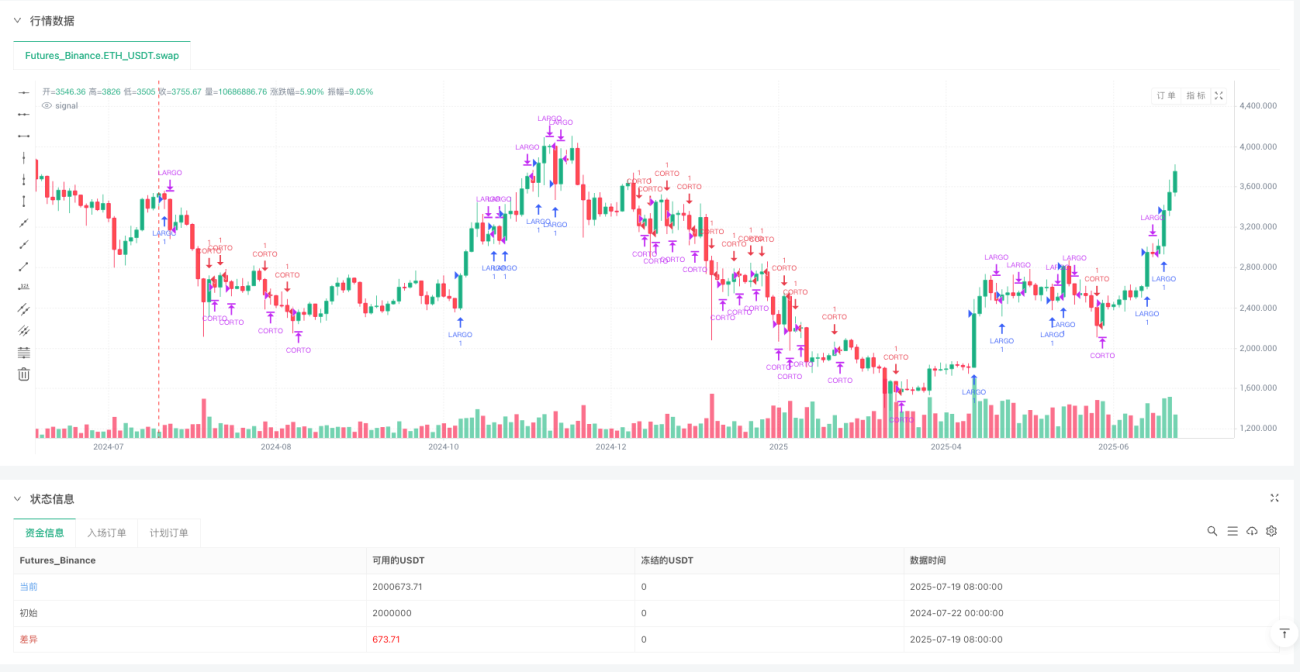Select the Futures_Binance.ETH_USDT.swap tab
This screenshot has height=672, width=1300.
(x=102, y=55)
